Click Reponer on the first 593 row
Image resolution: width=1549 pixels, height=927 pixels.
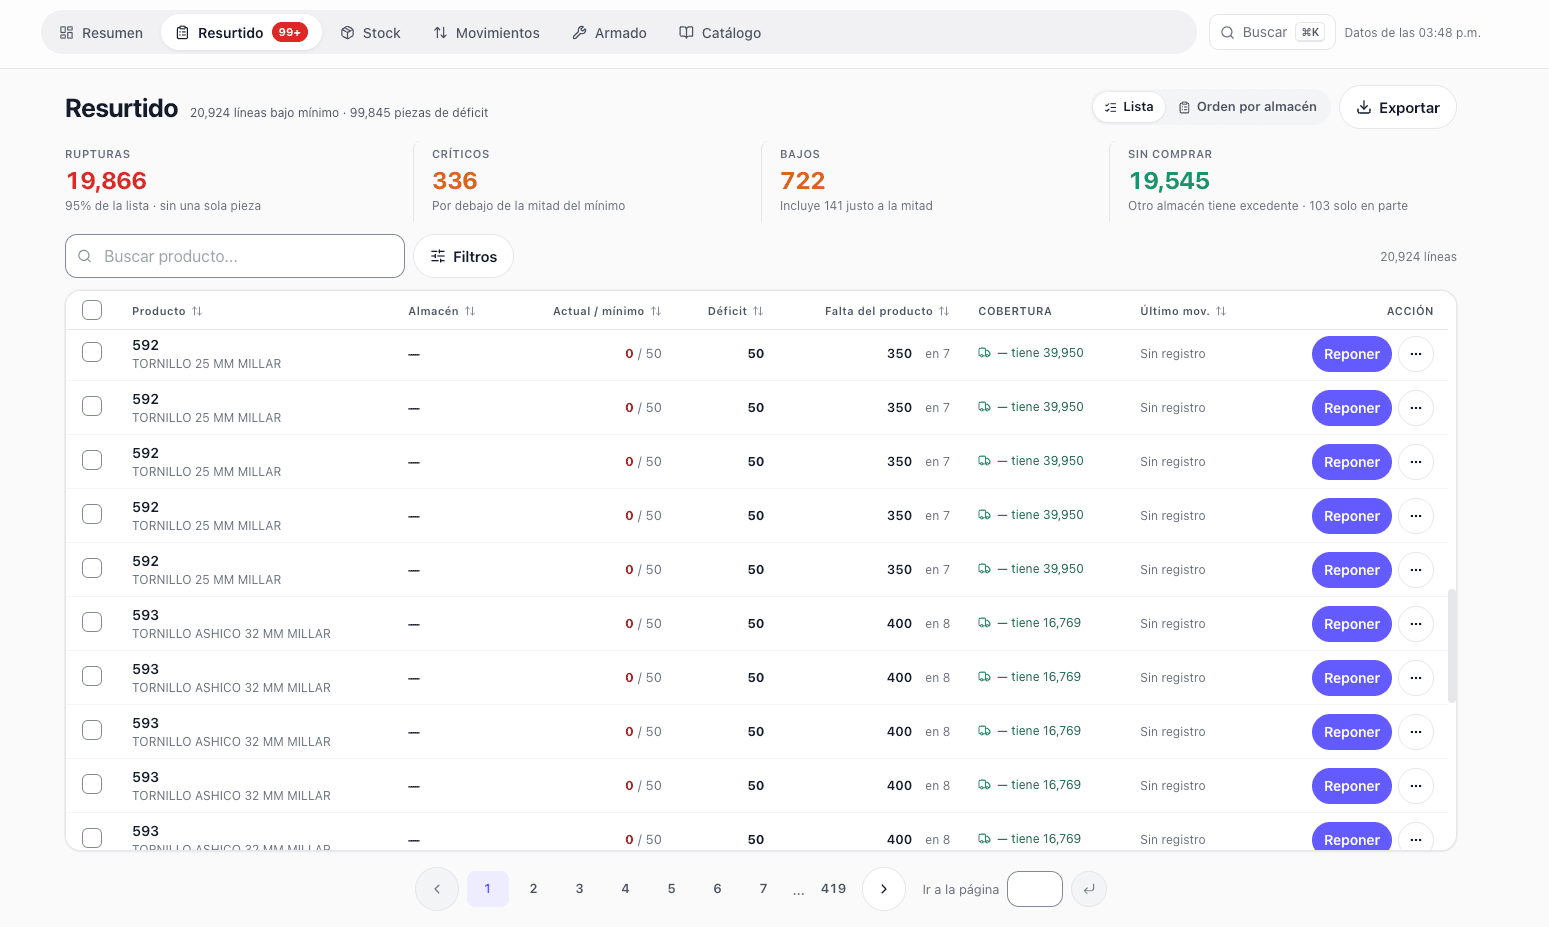click(x=1352, y=624)
